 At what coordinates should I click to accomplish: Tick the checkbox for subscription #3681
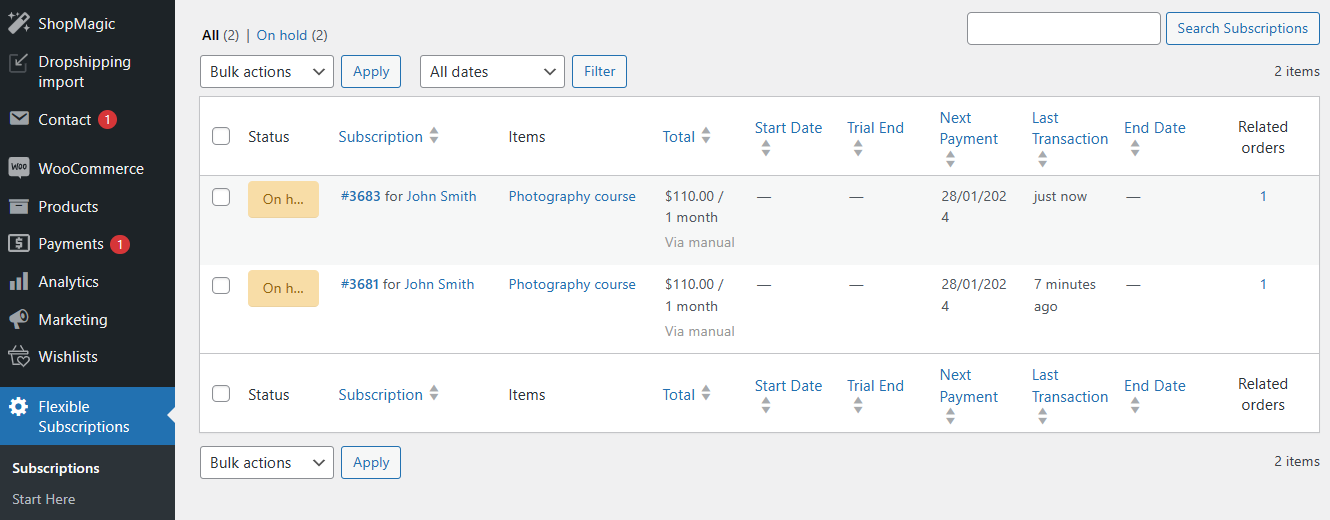pyautogui.click(x=221, y=286)
